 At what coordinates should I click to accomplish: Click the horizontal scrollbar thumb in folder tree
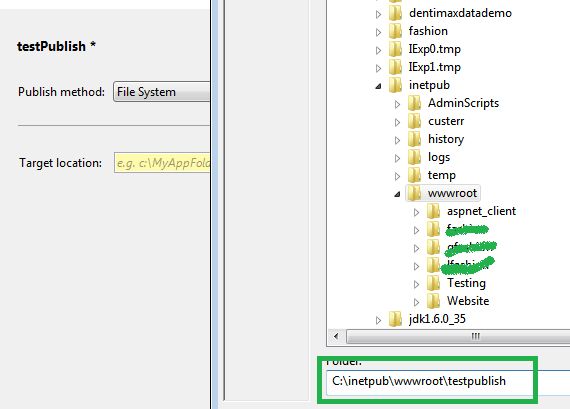(x=458, y=336)
